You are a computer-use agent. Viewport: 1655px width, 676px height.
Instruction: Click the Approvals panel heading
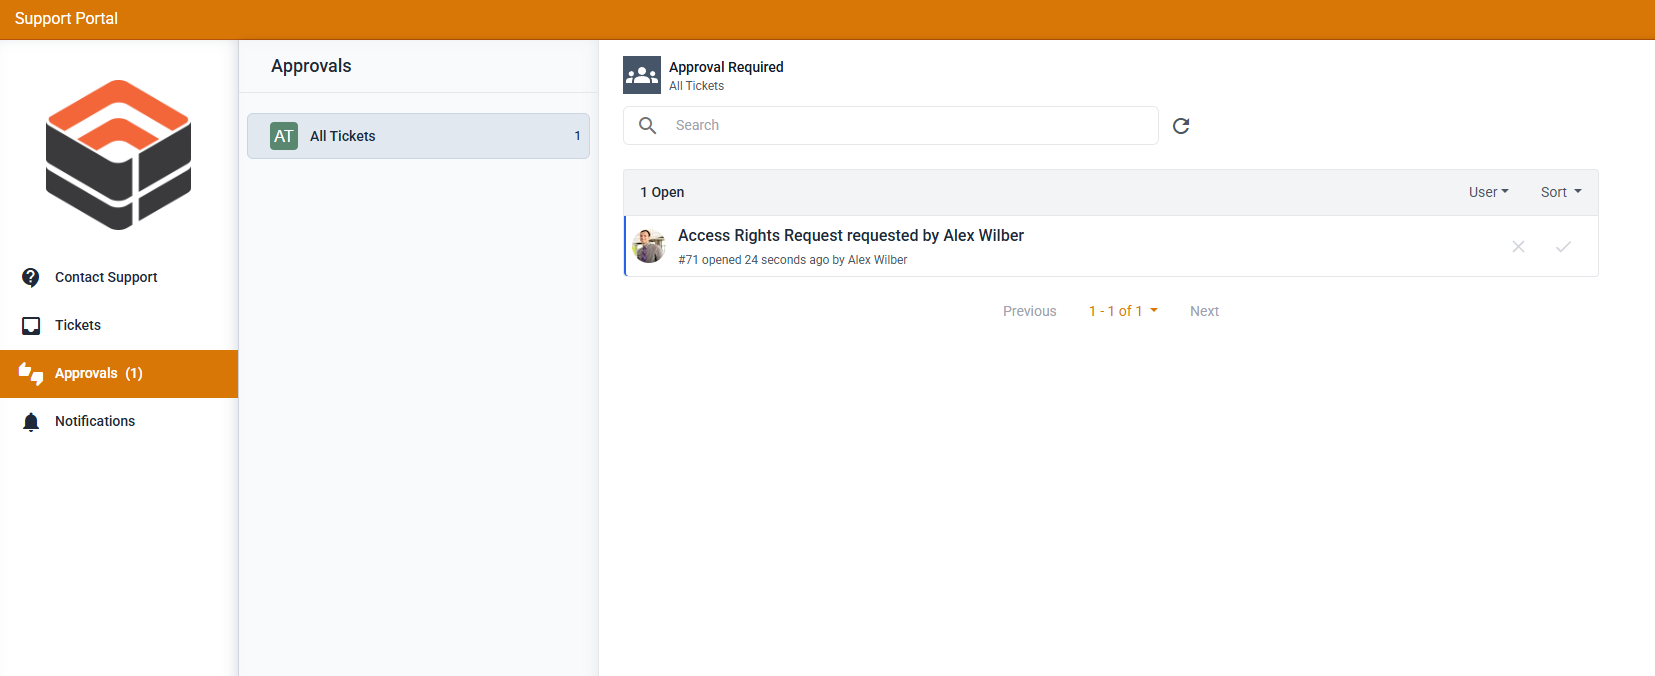pos(311,66)
